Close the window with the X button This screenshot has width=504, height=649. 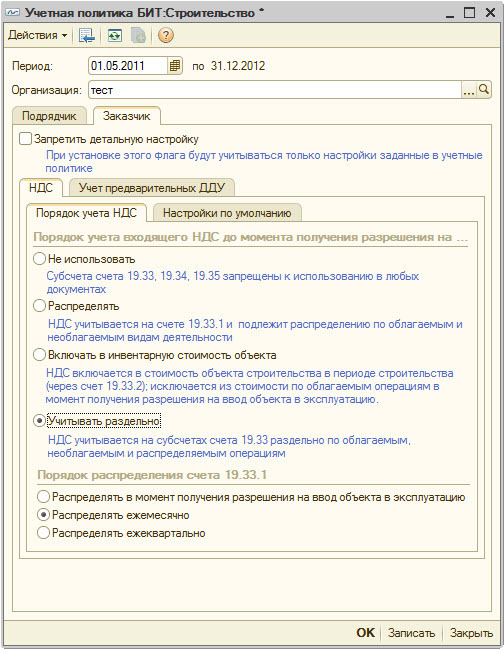[490, 13]
